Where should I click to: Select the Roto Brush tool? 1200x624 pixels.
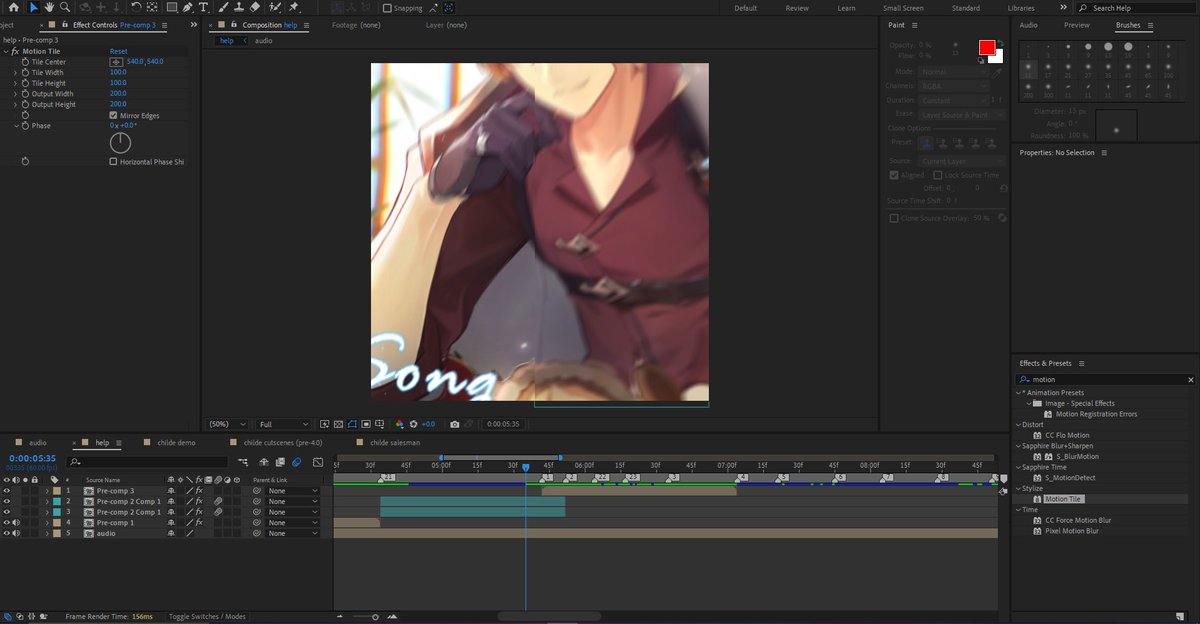[x=274, y=7]
